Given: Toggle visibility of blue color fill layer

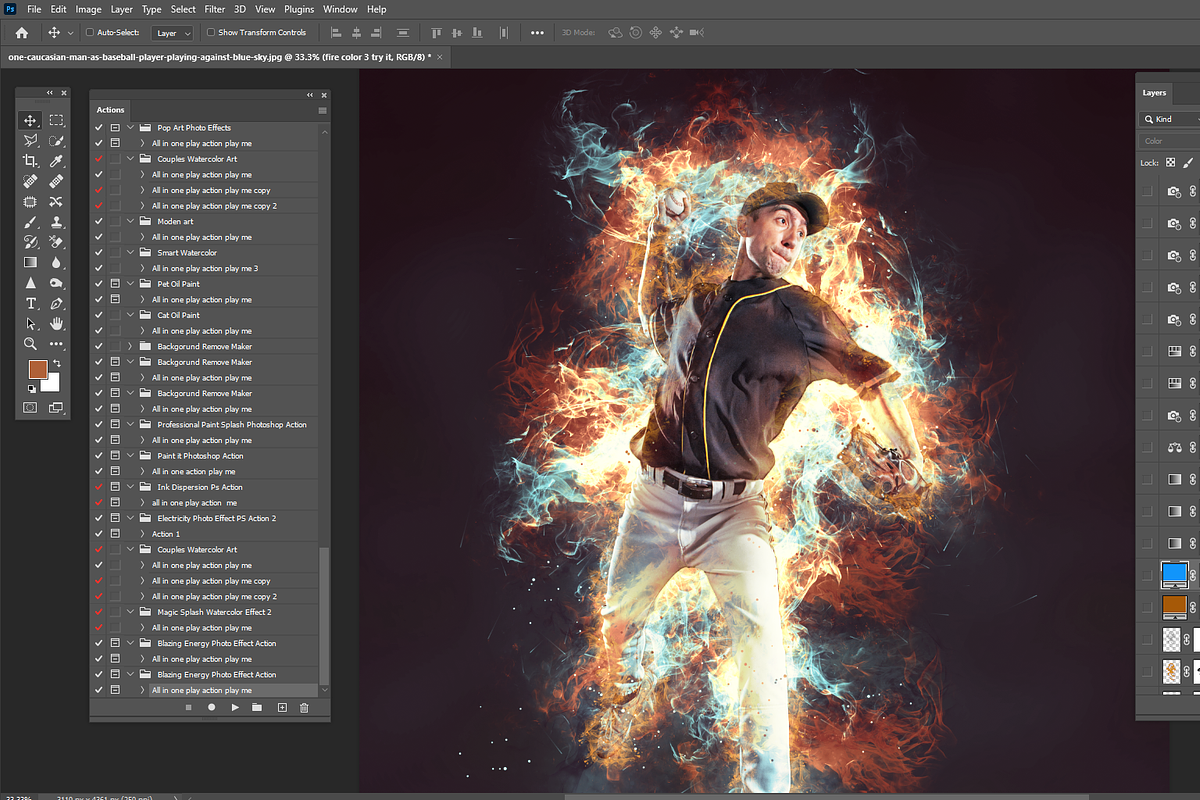Looking at the screenshot, I should click(x=1147, y=575).
